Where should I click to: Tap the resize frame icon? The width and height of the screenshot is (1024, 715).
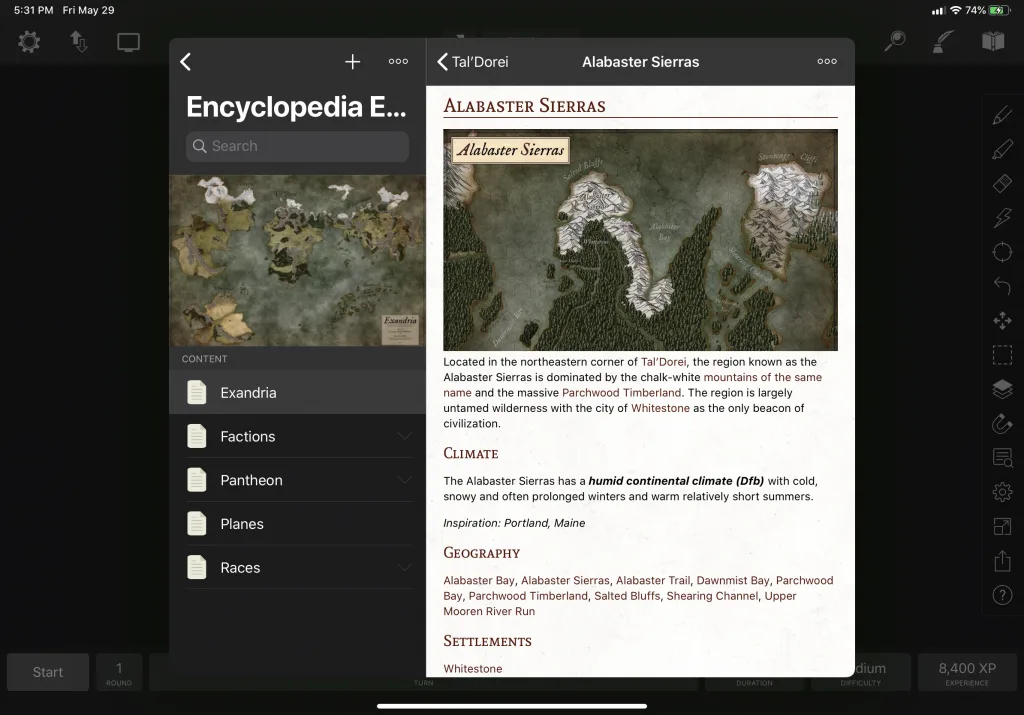tap(1002, 526)
